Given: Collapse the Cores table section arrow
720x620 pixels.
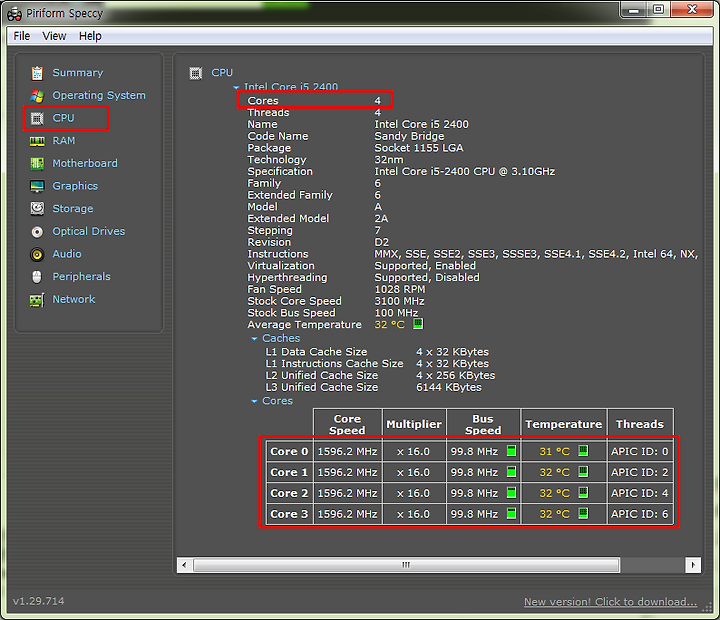Looking at the screenshot, I should click(x=254, y=401).
